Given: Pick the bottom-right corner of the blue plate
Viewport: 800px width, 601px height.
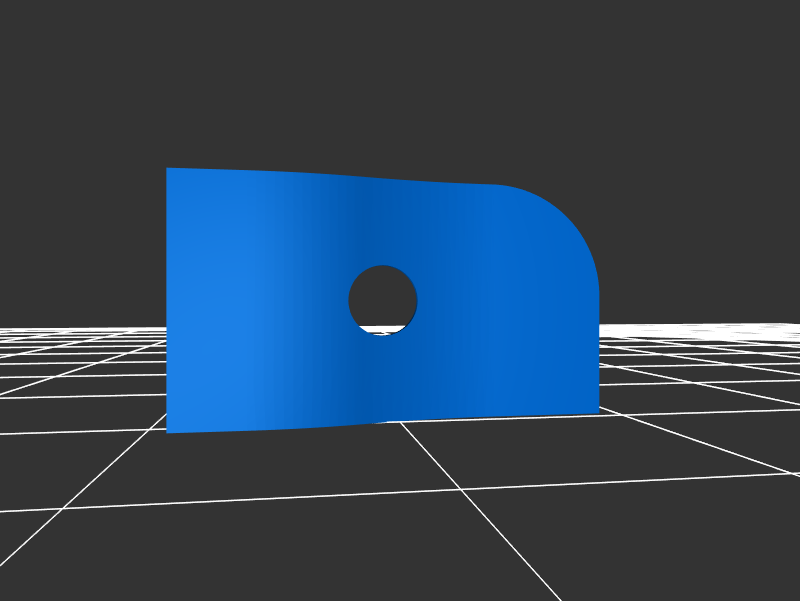Looking at the screenshot, I should pos(597,411).
